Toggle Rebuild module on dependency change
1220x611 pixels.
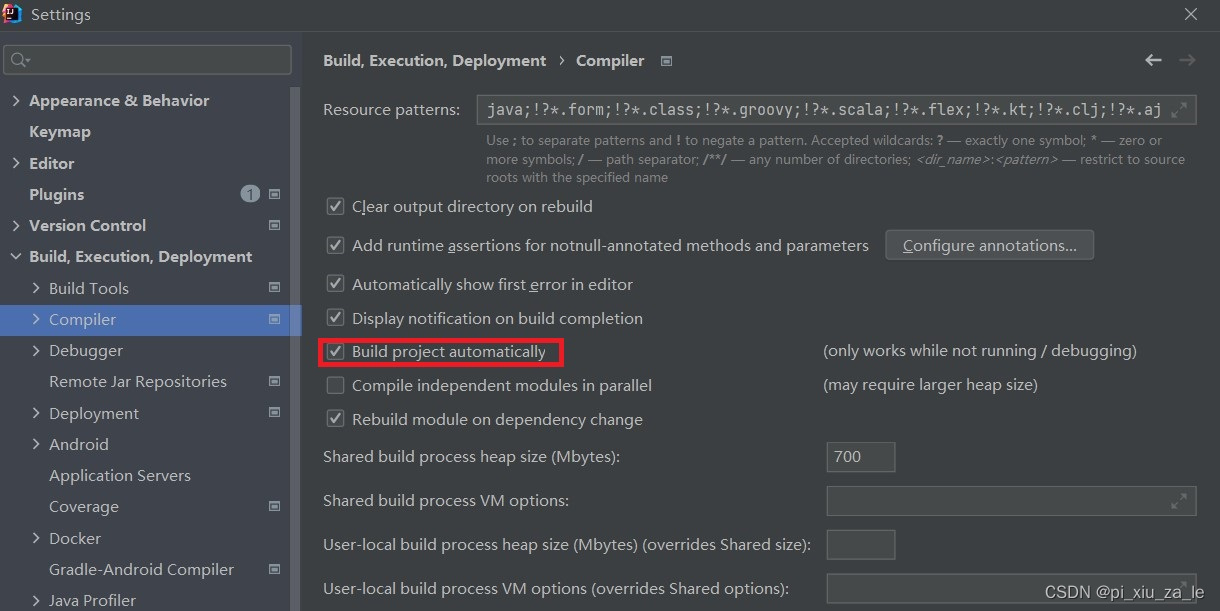(x=336, y=420)
